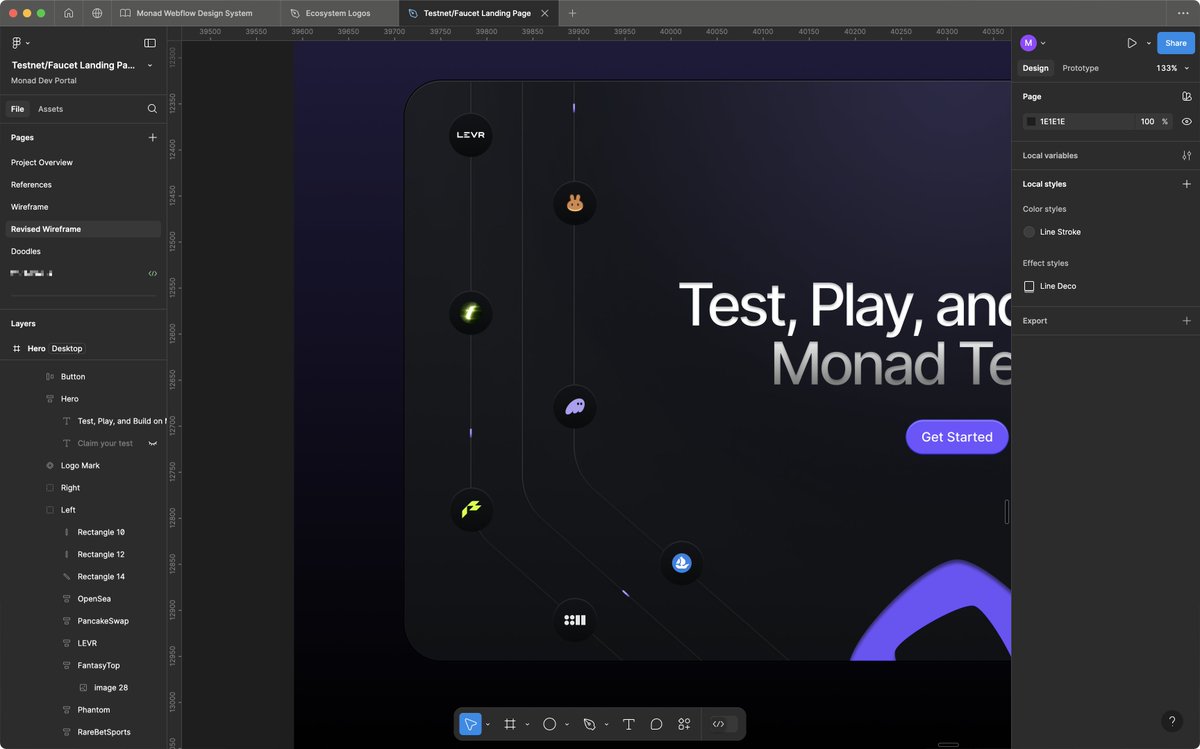Open Local variables settings icon
Image resolution: width=1200 pixels, height=749 pixels.
pyautogui.click(x=1186, y=155)
